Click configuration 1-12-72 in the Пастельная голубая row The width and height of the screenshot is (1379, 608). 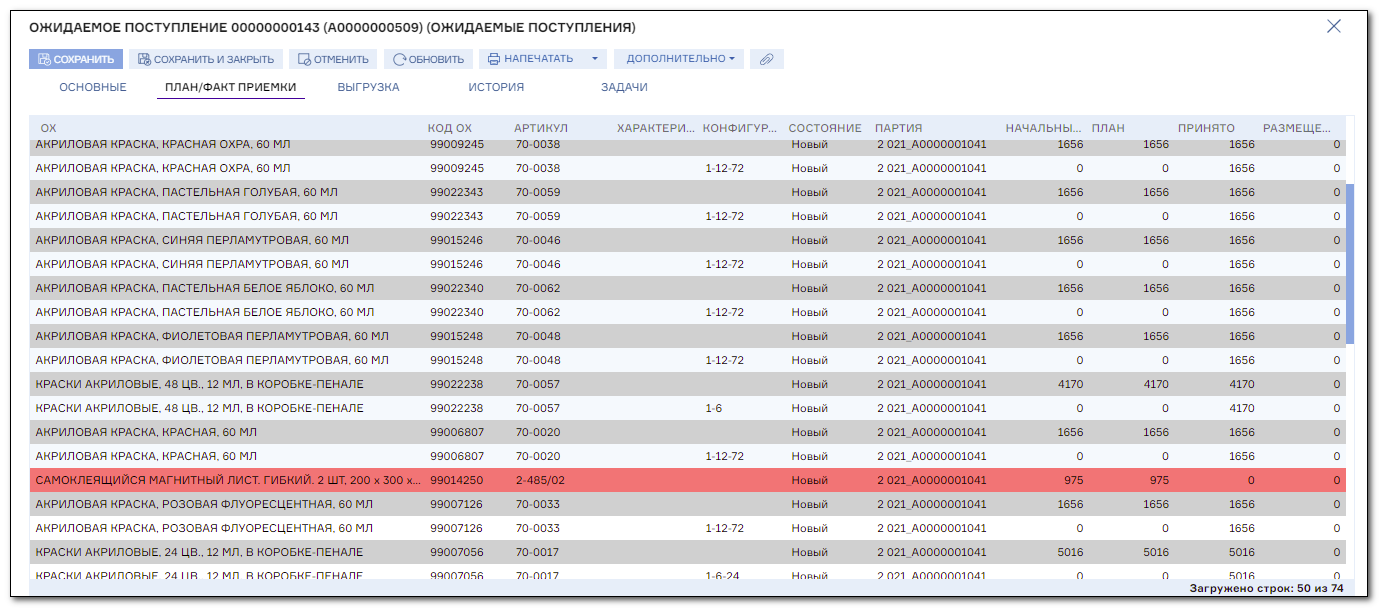click(725, 216)
